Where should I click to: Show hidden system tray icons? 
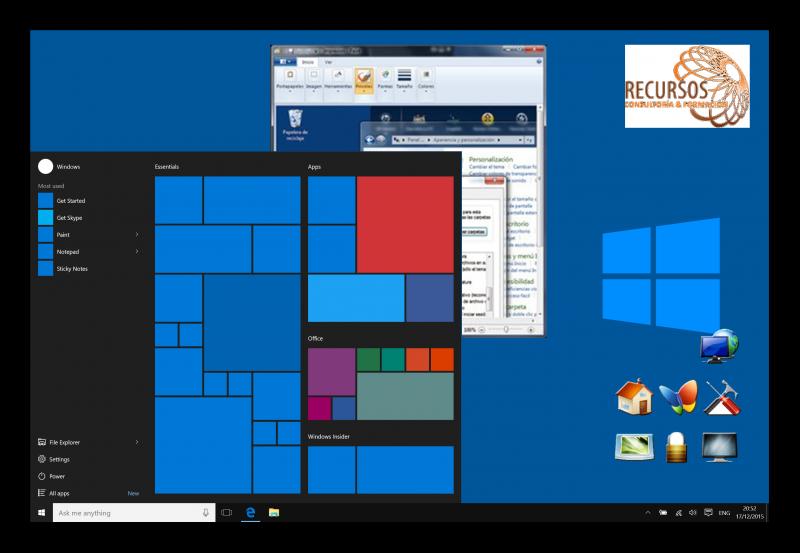click(x=648, y=513)
